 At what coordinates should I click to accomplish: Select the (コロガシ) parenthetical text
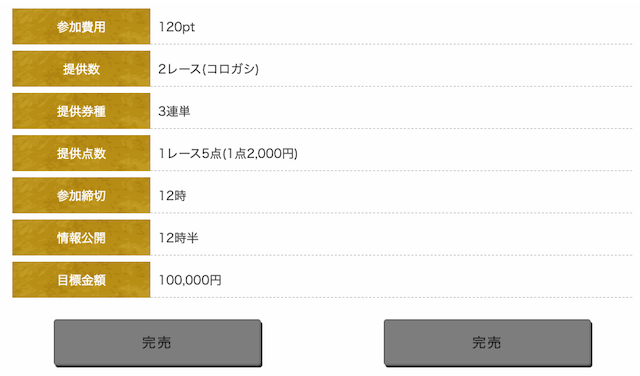(231, 69)
